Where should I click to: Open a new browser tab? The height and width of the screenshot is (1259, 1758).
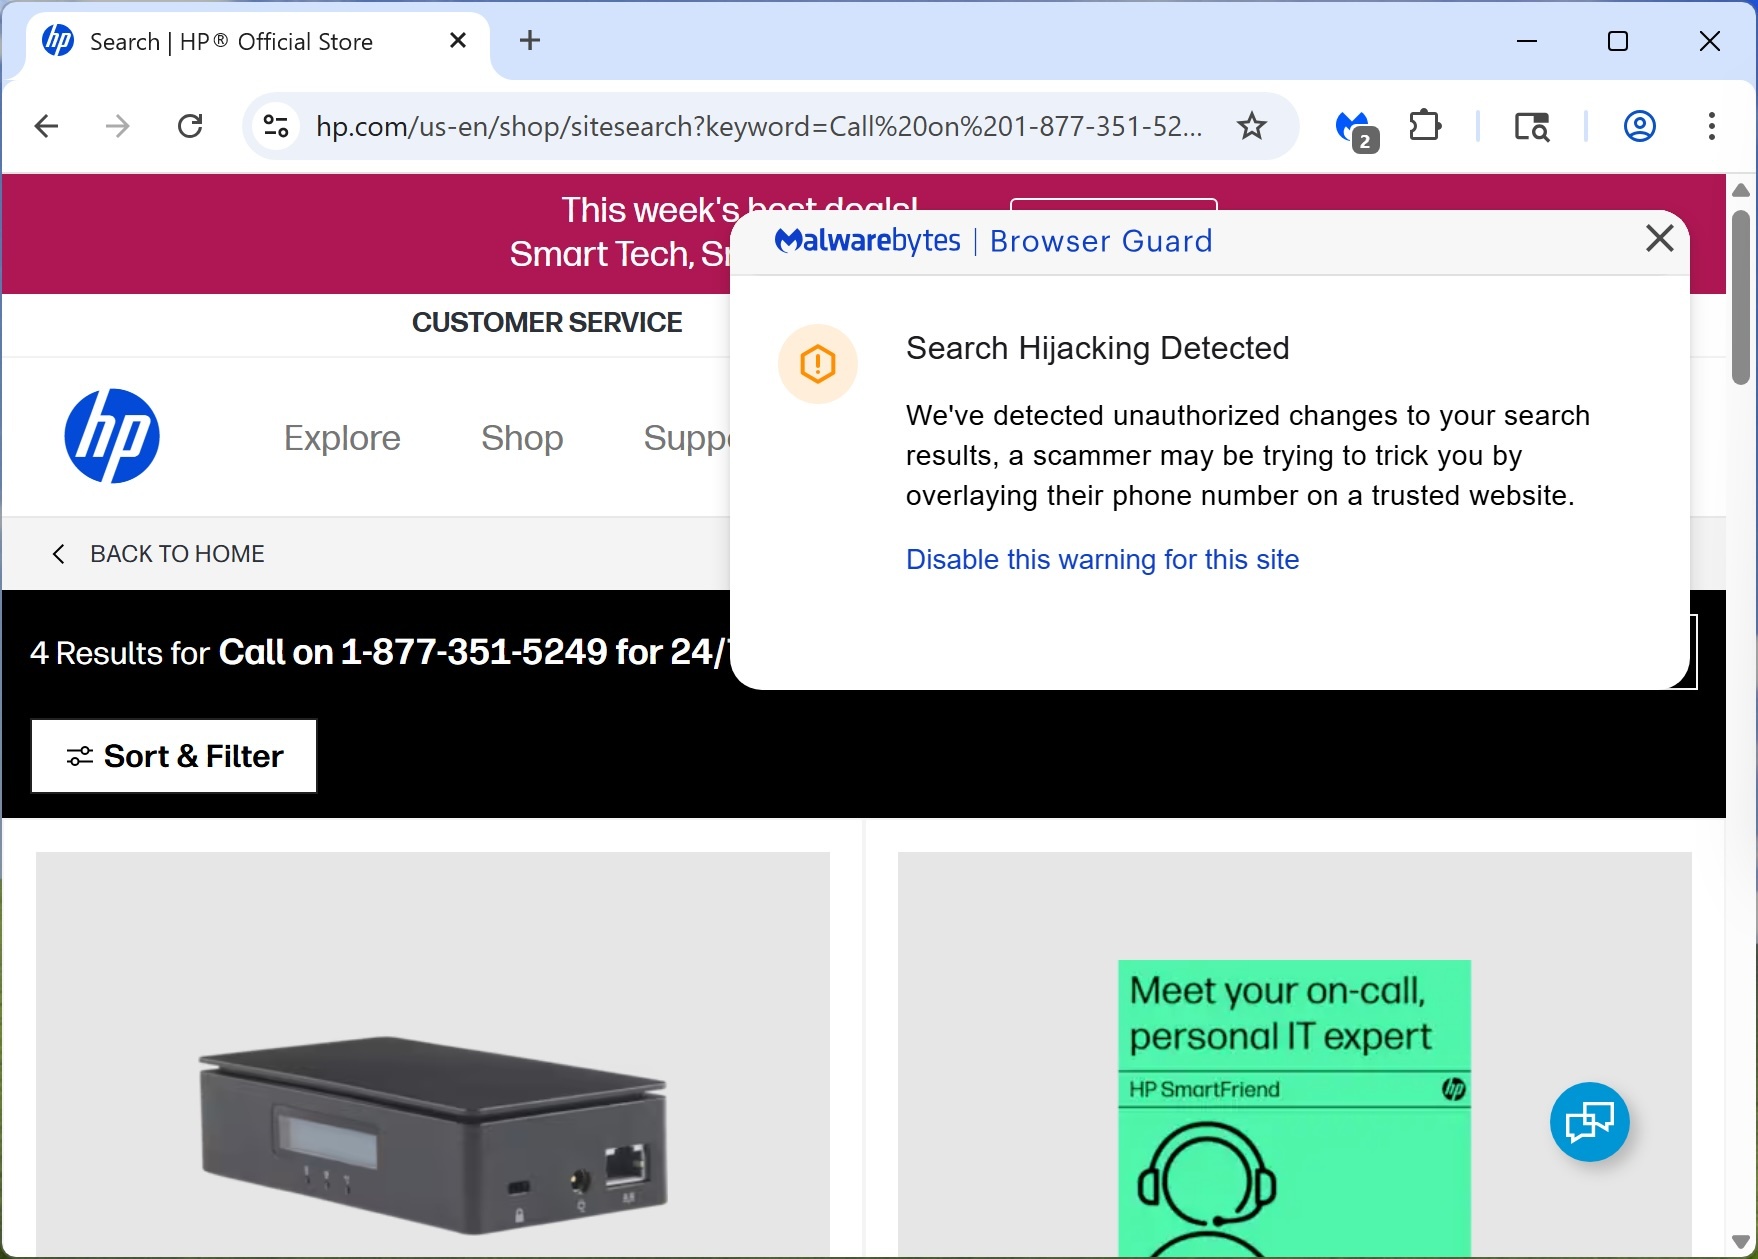click(530, 40)
